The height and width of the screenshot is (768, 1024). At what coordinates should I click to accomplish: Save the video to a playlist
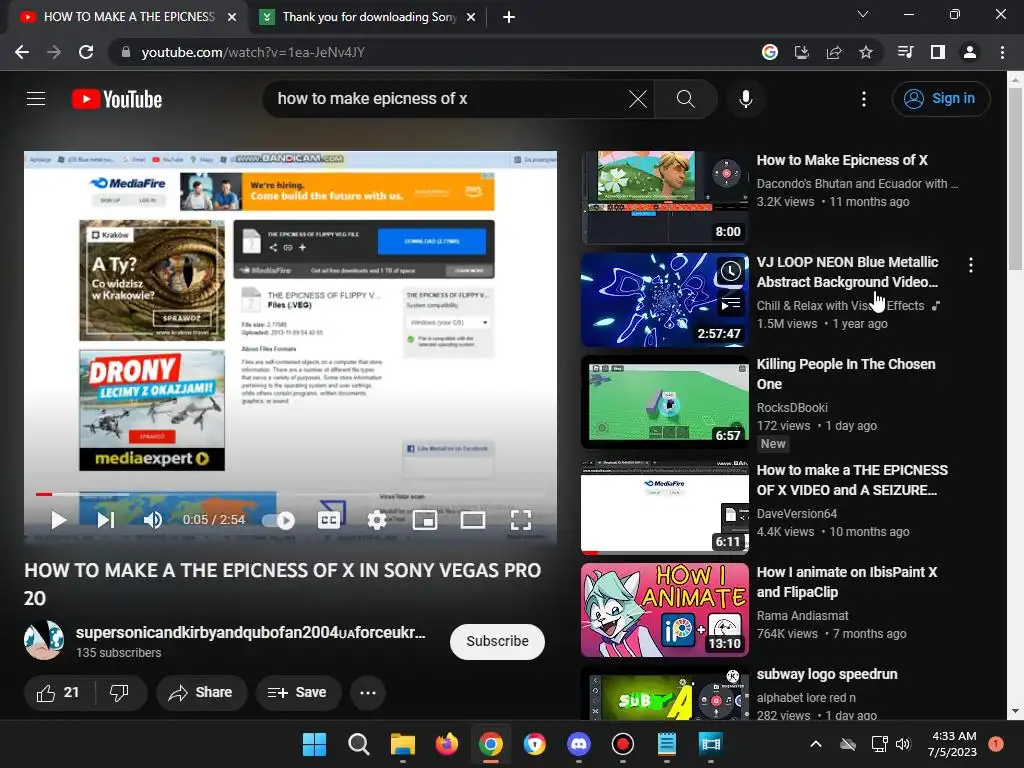[x=298, y=693]
